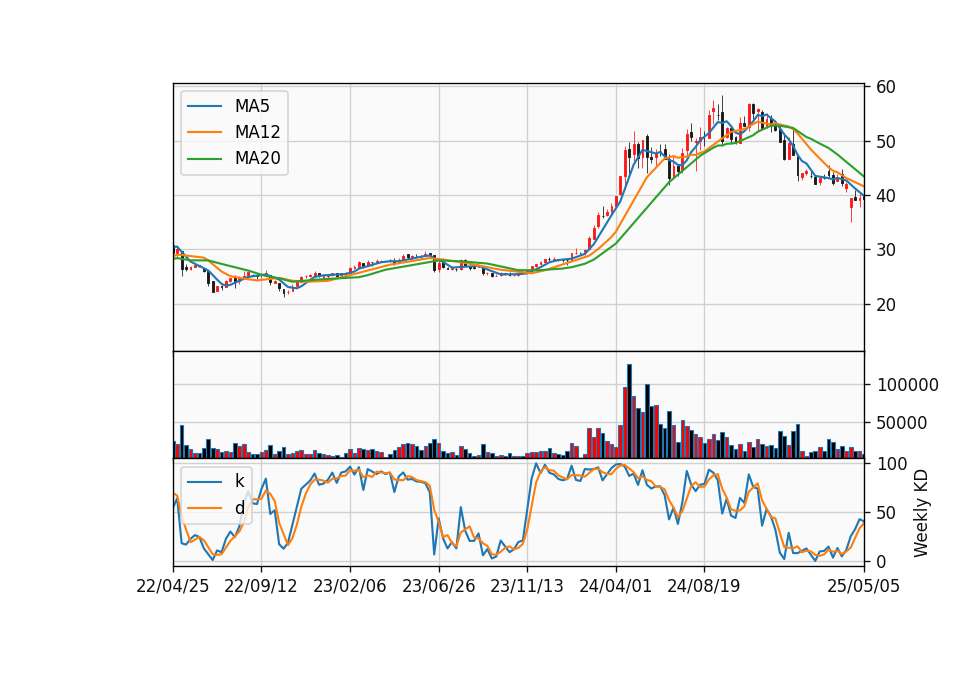Click the 24/04/01 date tick label
The width and height of the screenshot is (960, 690).
(x=615, y=586)
